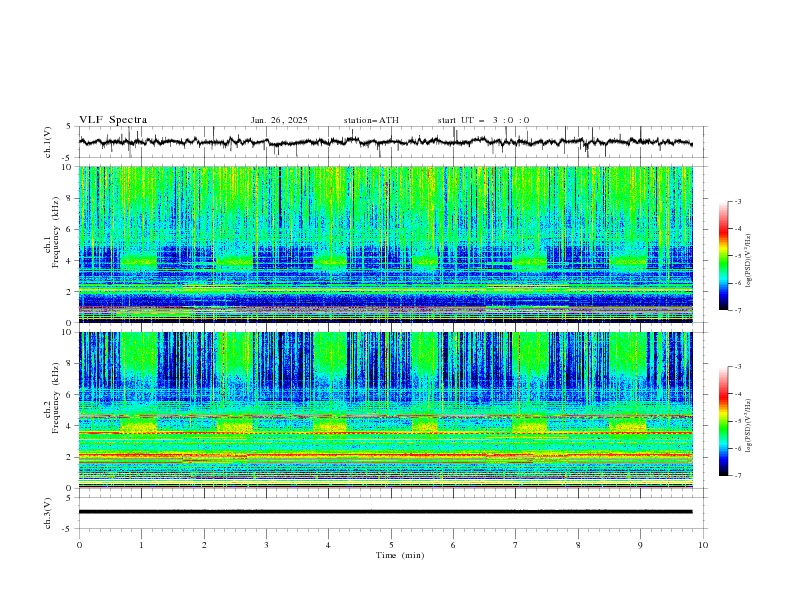The image size is (792, 612).
Task: Click the "ch.3(V)" waveform axis label
Action: coord(48,513)
